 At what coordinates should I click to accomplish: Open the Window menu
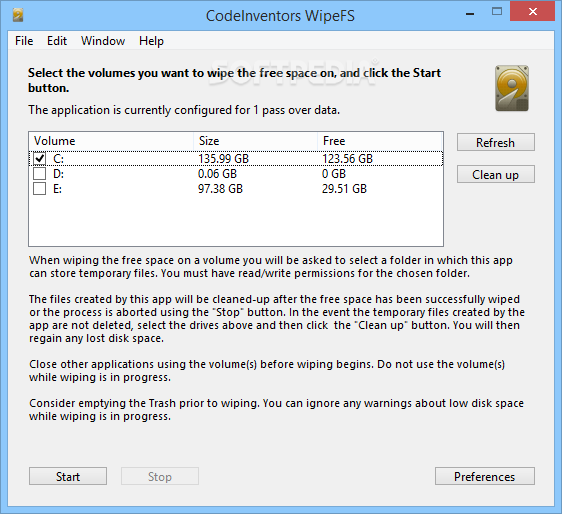[103, 41]
